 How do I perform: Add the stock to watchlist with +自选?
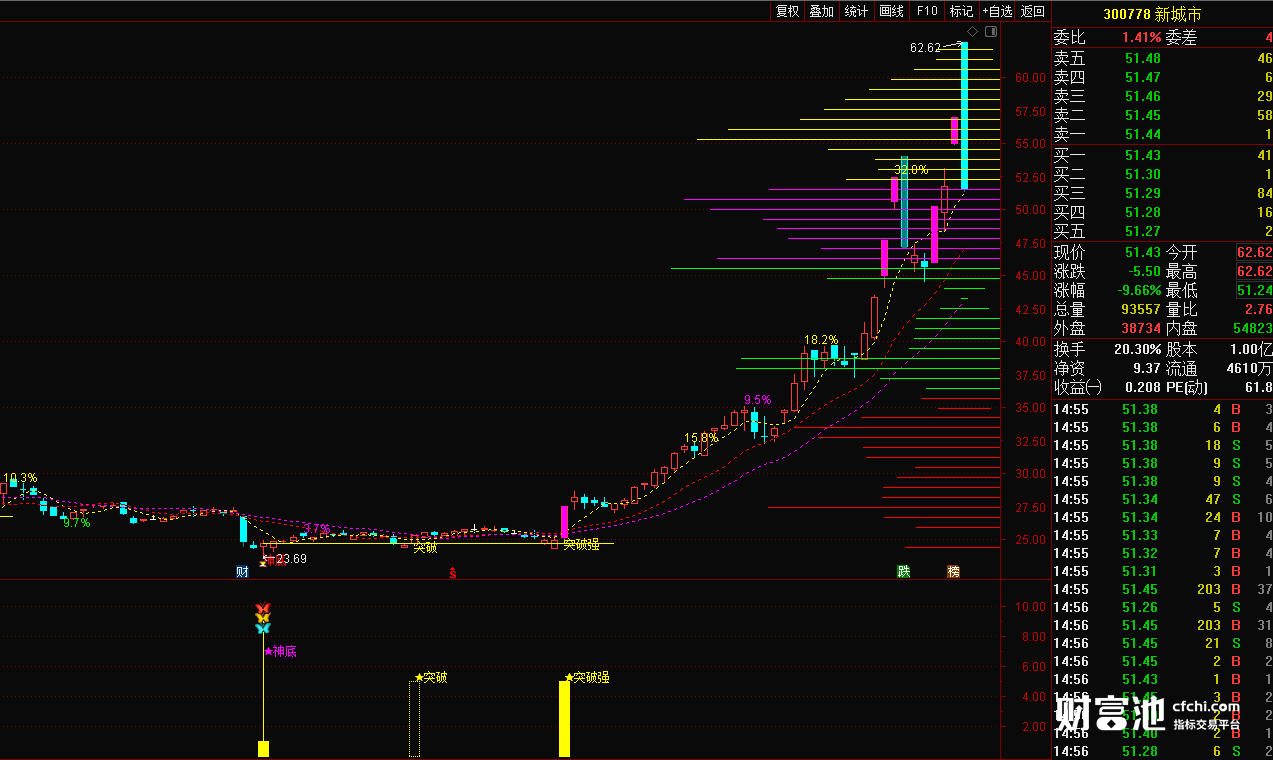(997, 11)
